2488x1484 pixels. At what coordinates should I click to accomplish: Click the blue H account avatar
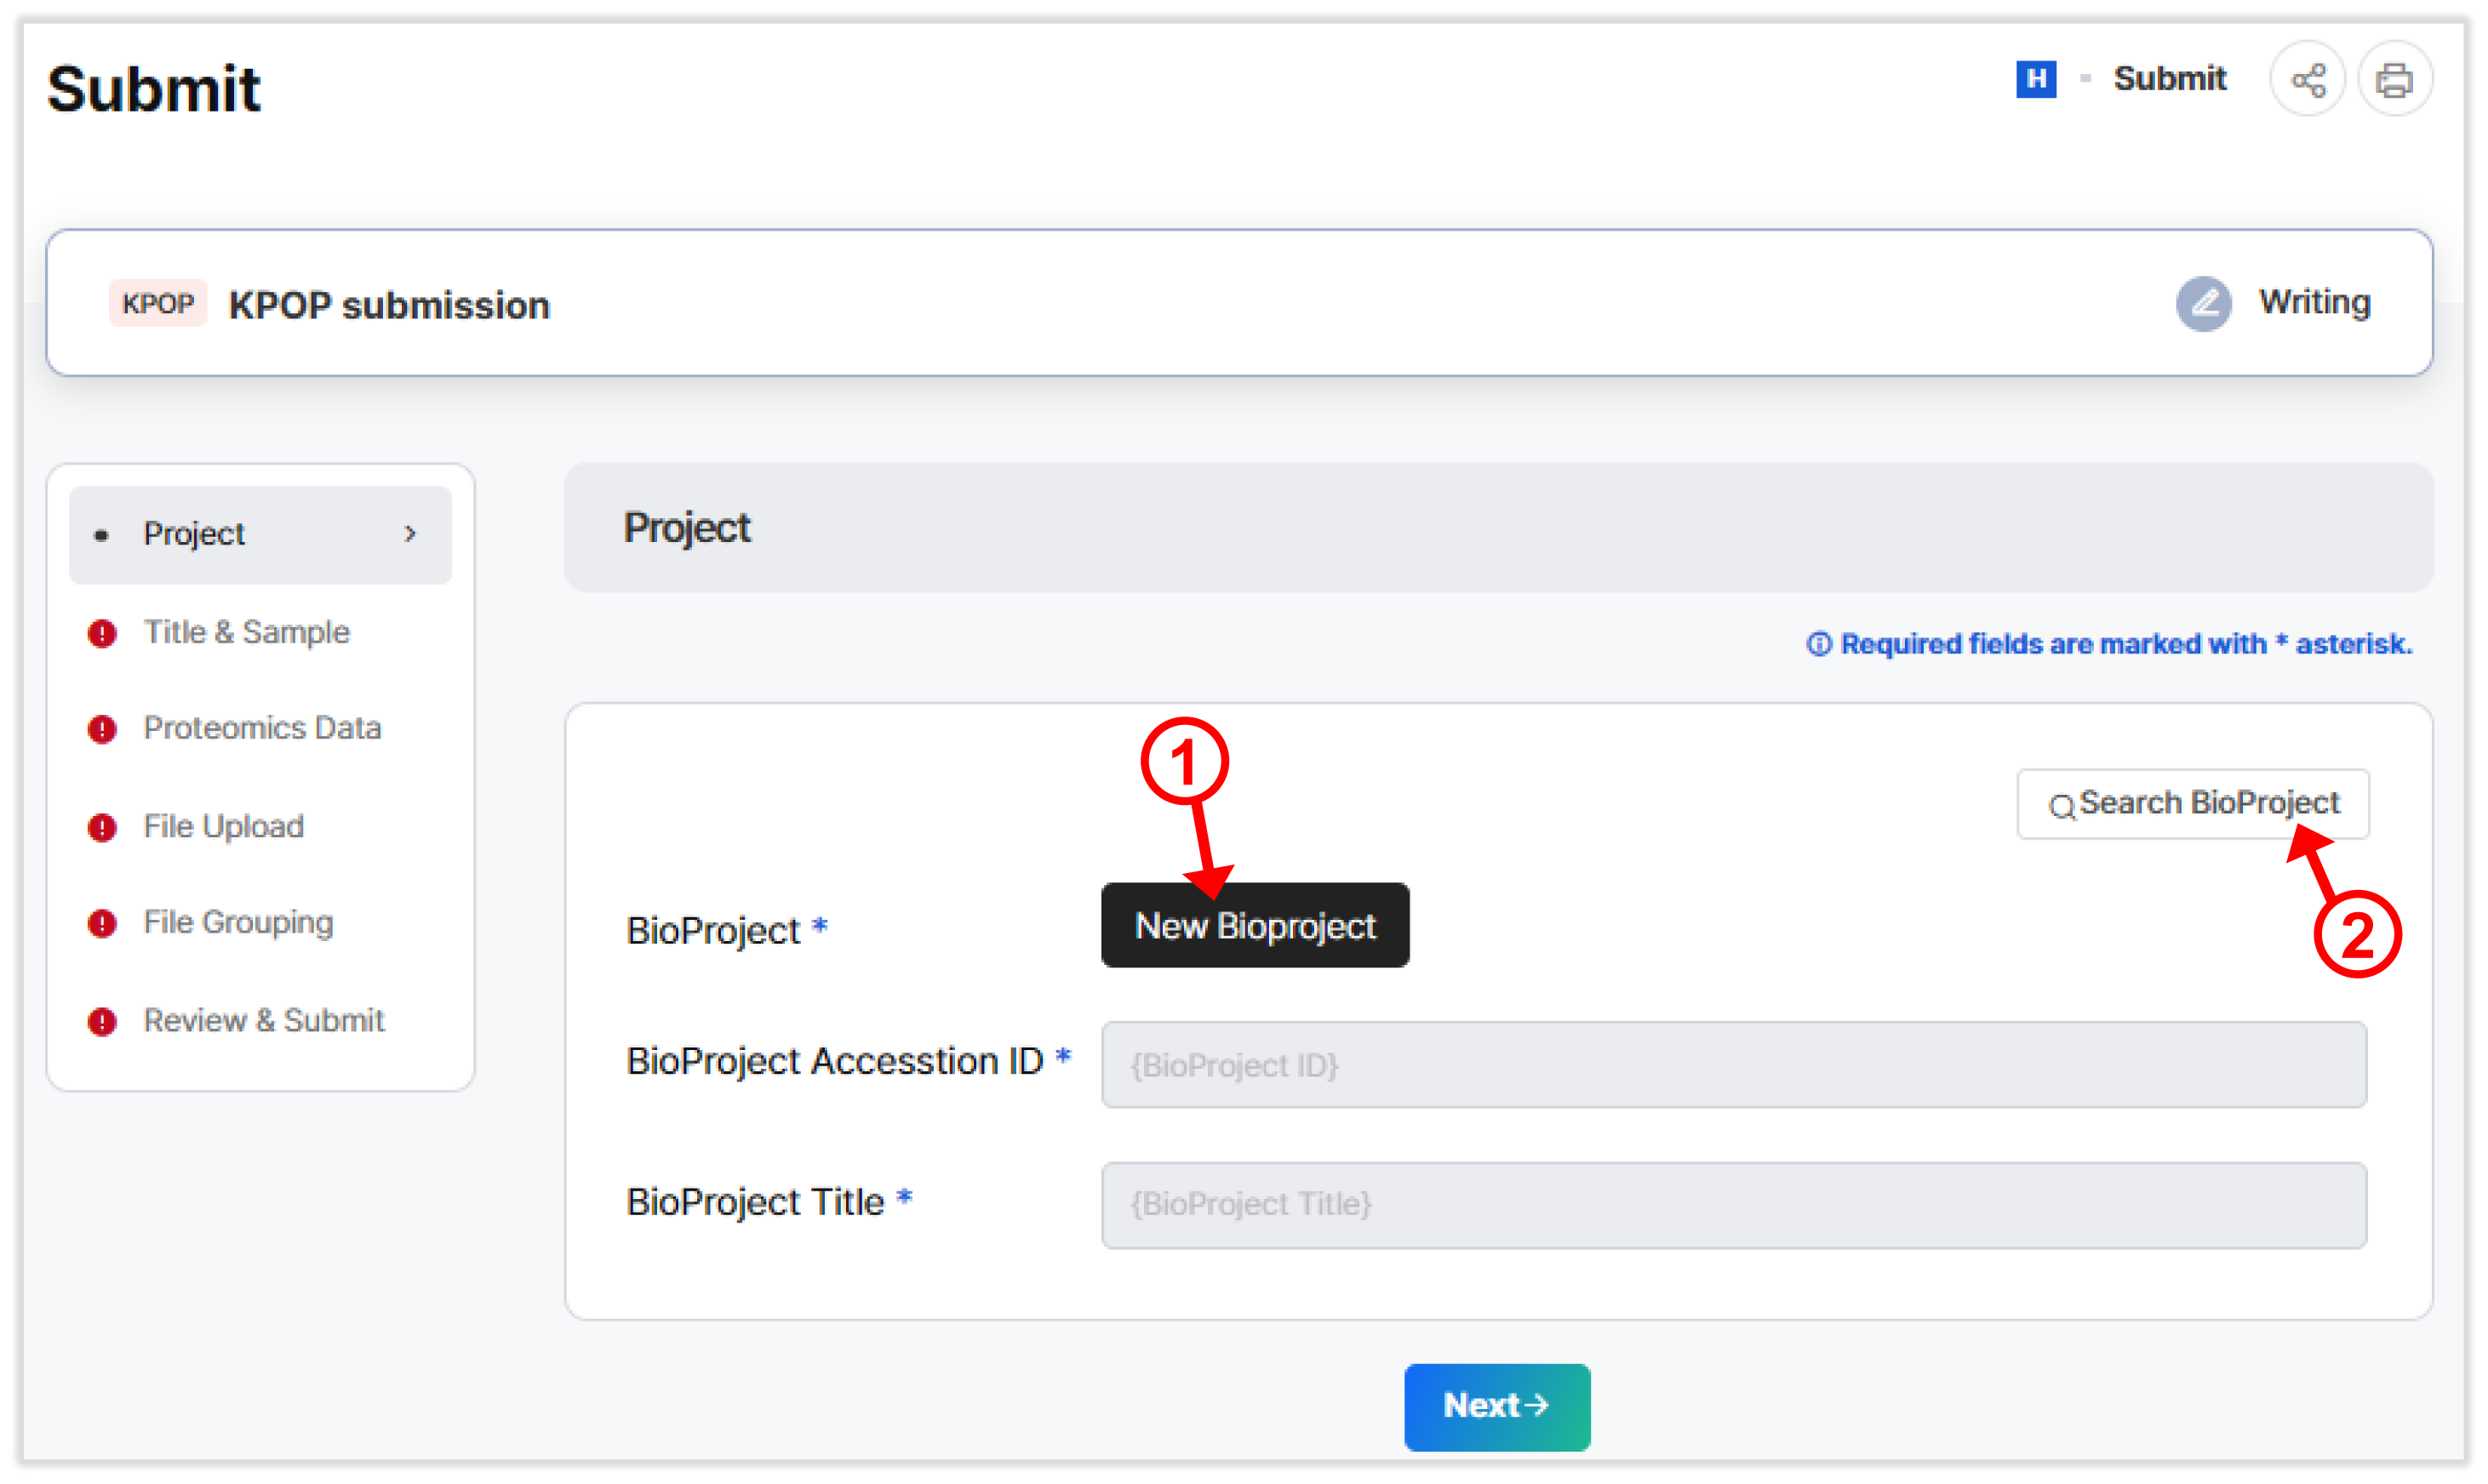[x=2036, y=78]
